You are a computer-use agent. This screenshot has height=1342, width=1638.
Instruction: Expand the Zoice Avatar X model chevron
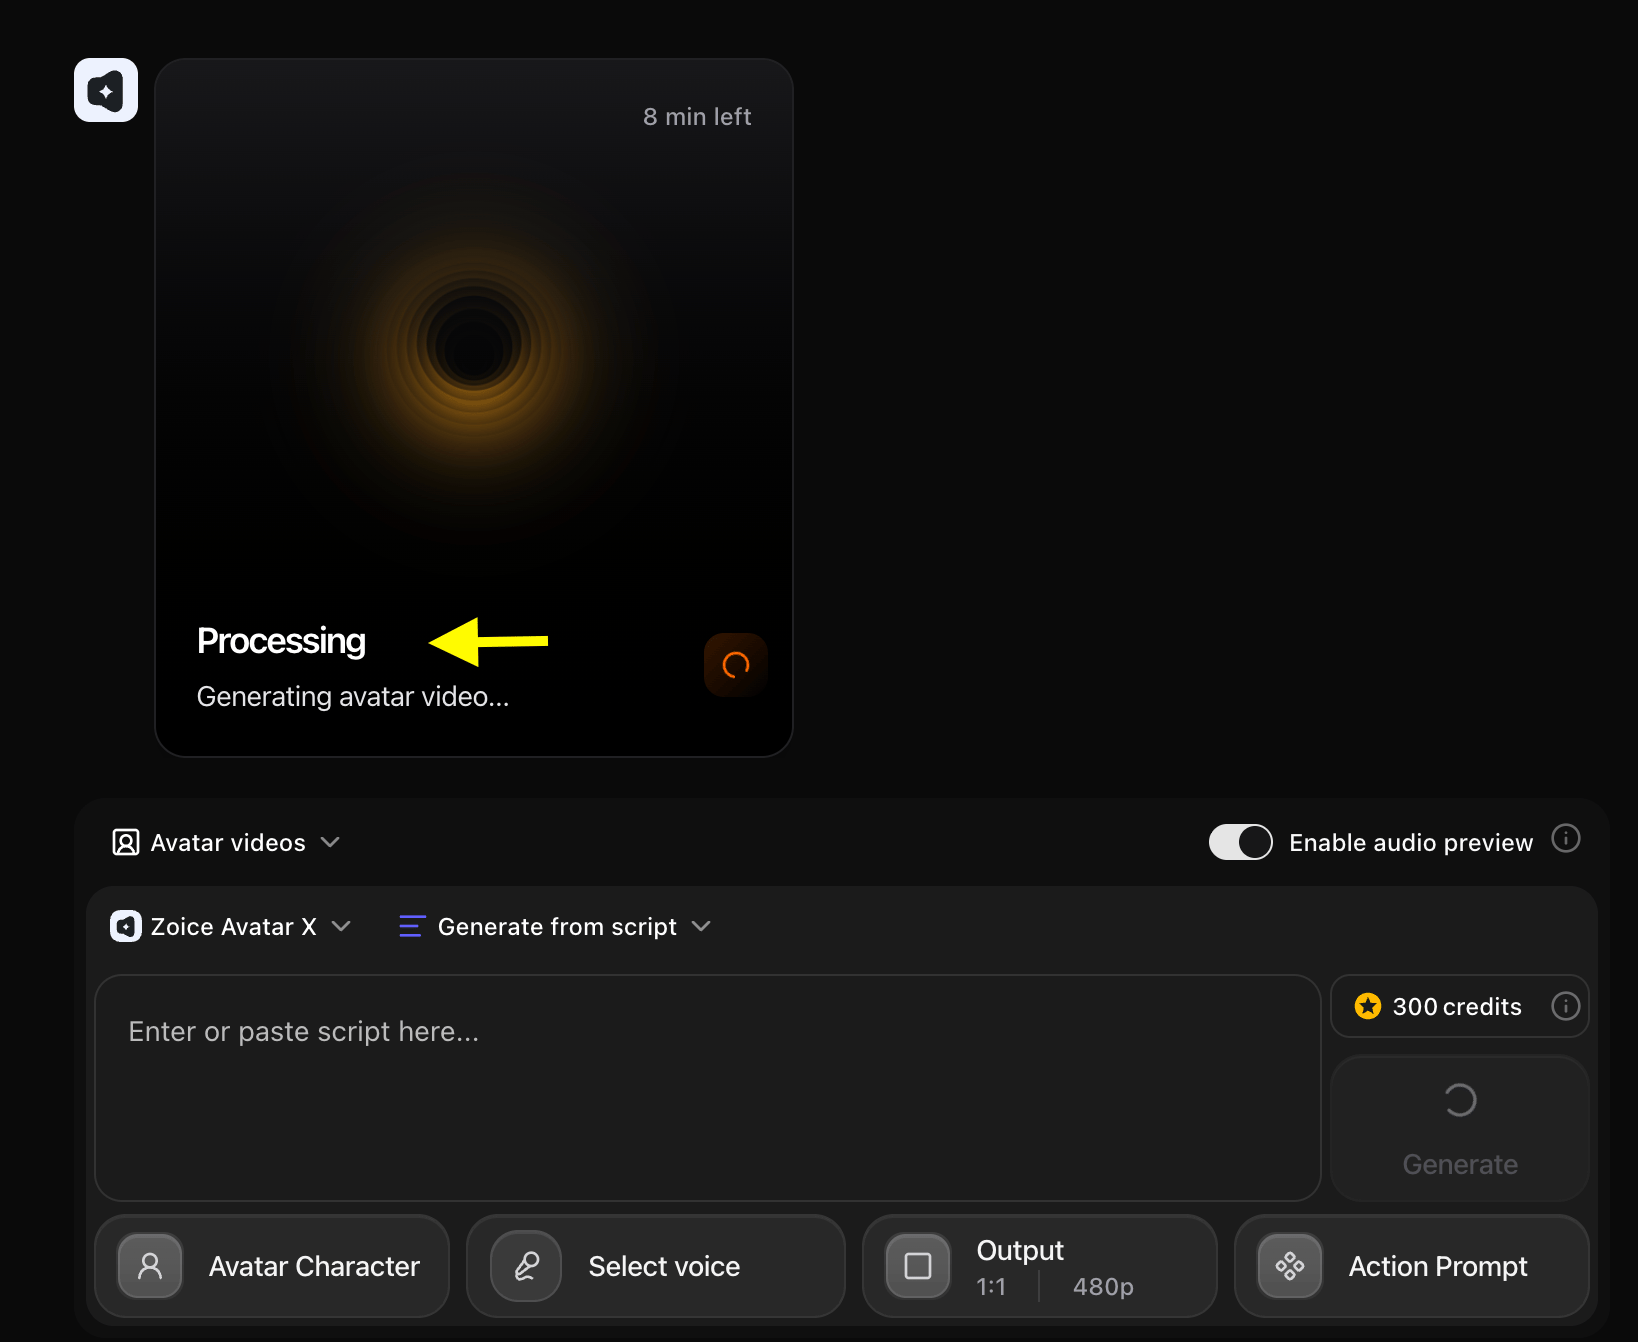[341, 926]
